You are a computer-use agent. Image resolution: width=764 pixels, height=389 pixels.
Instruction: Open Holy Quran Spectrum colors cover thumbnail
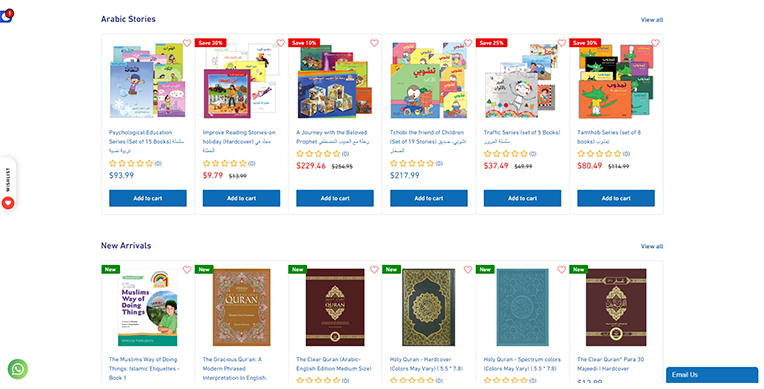pos(522,307)
